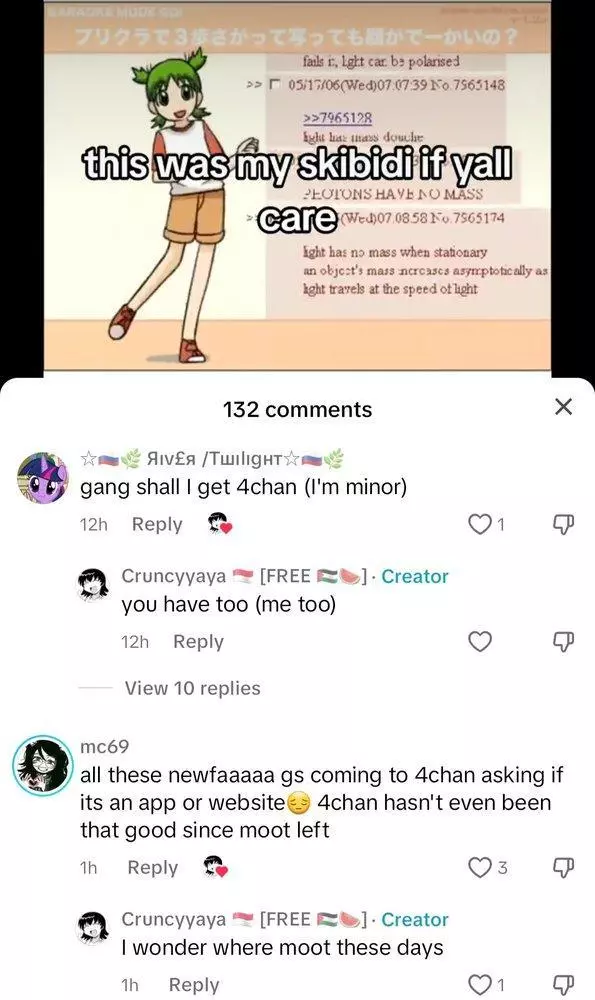Like the "I wonder where moot" reply
595x1000 pixels.
pyautogui.click(x=480, y=985)
